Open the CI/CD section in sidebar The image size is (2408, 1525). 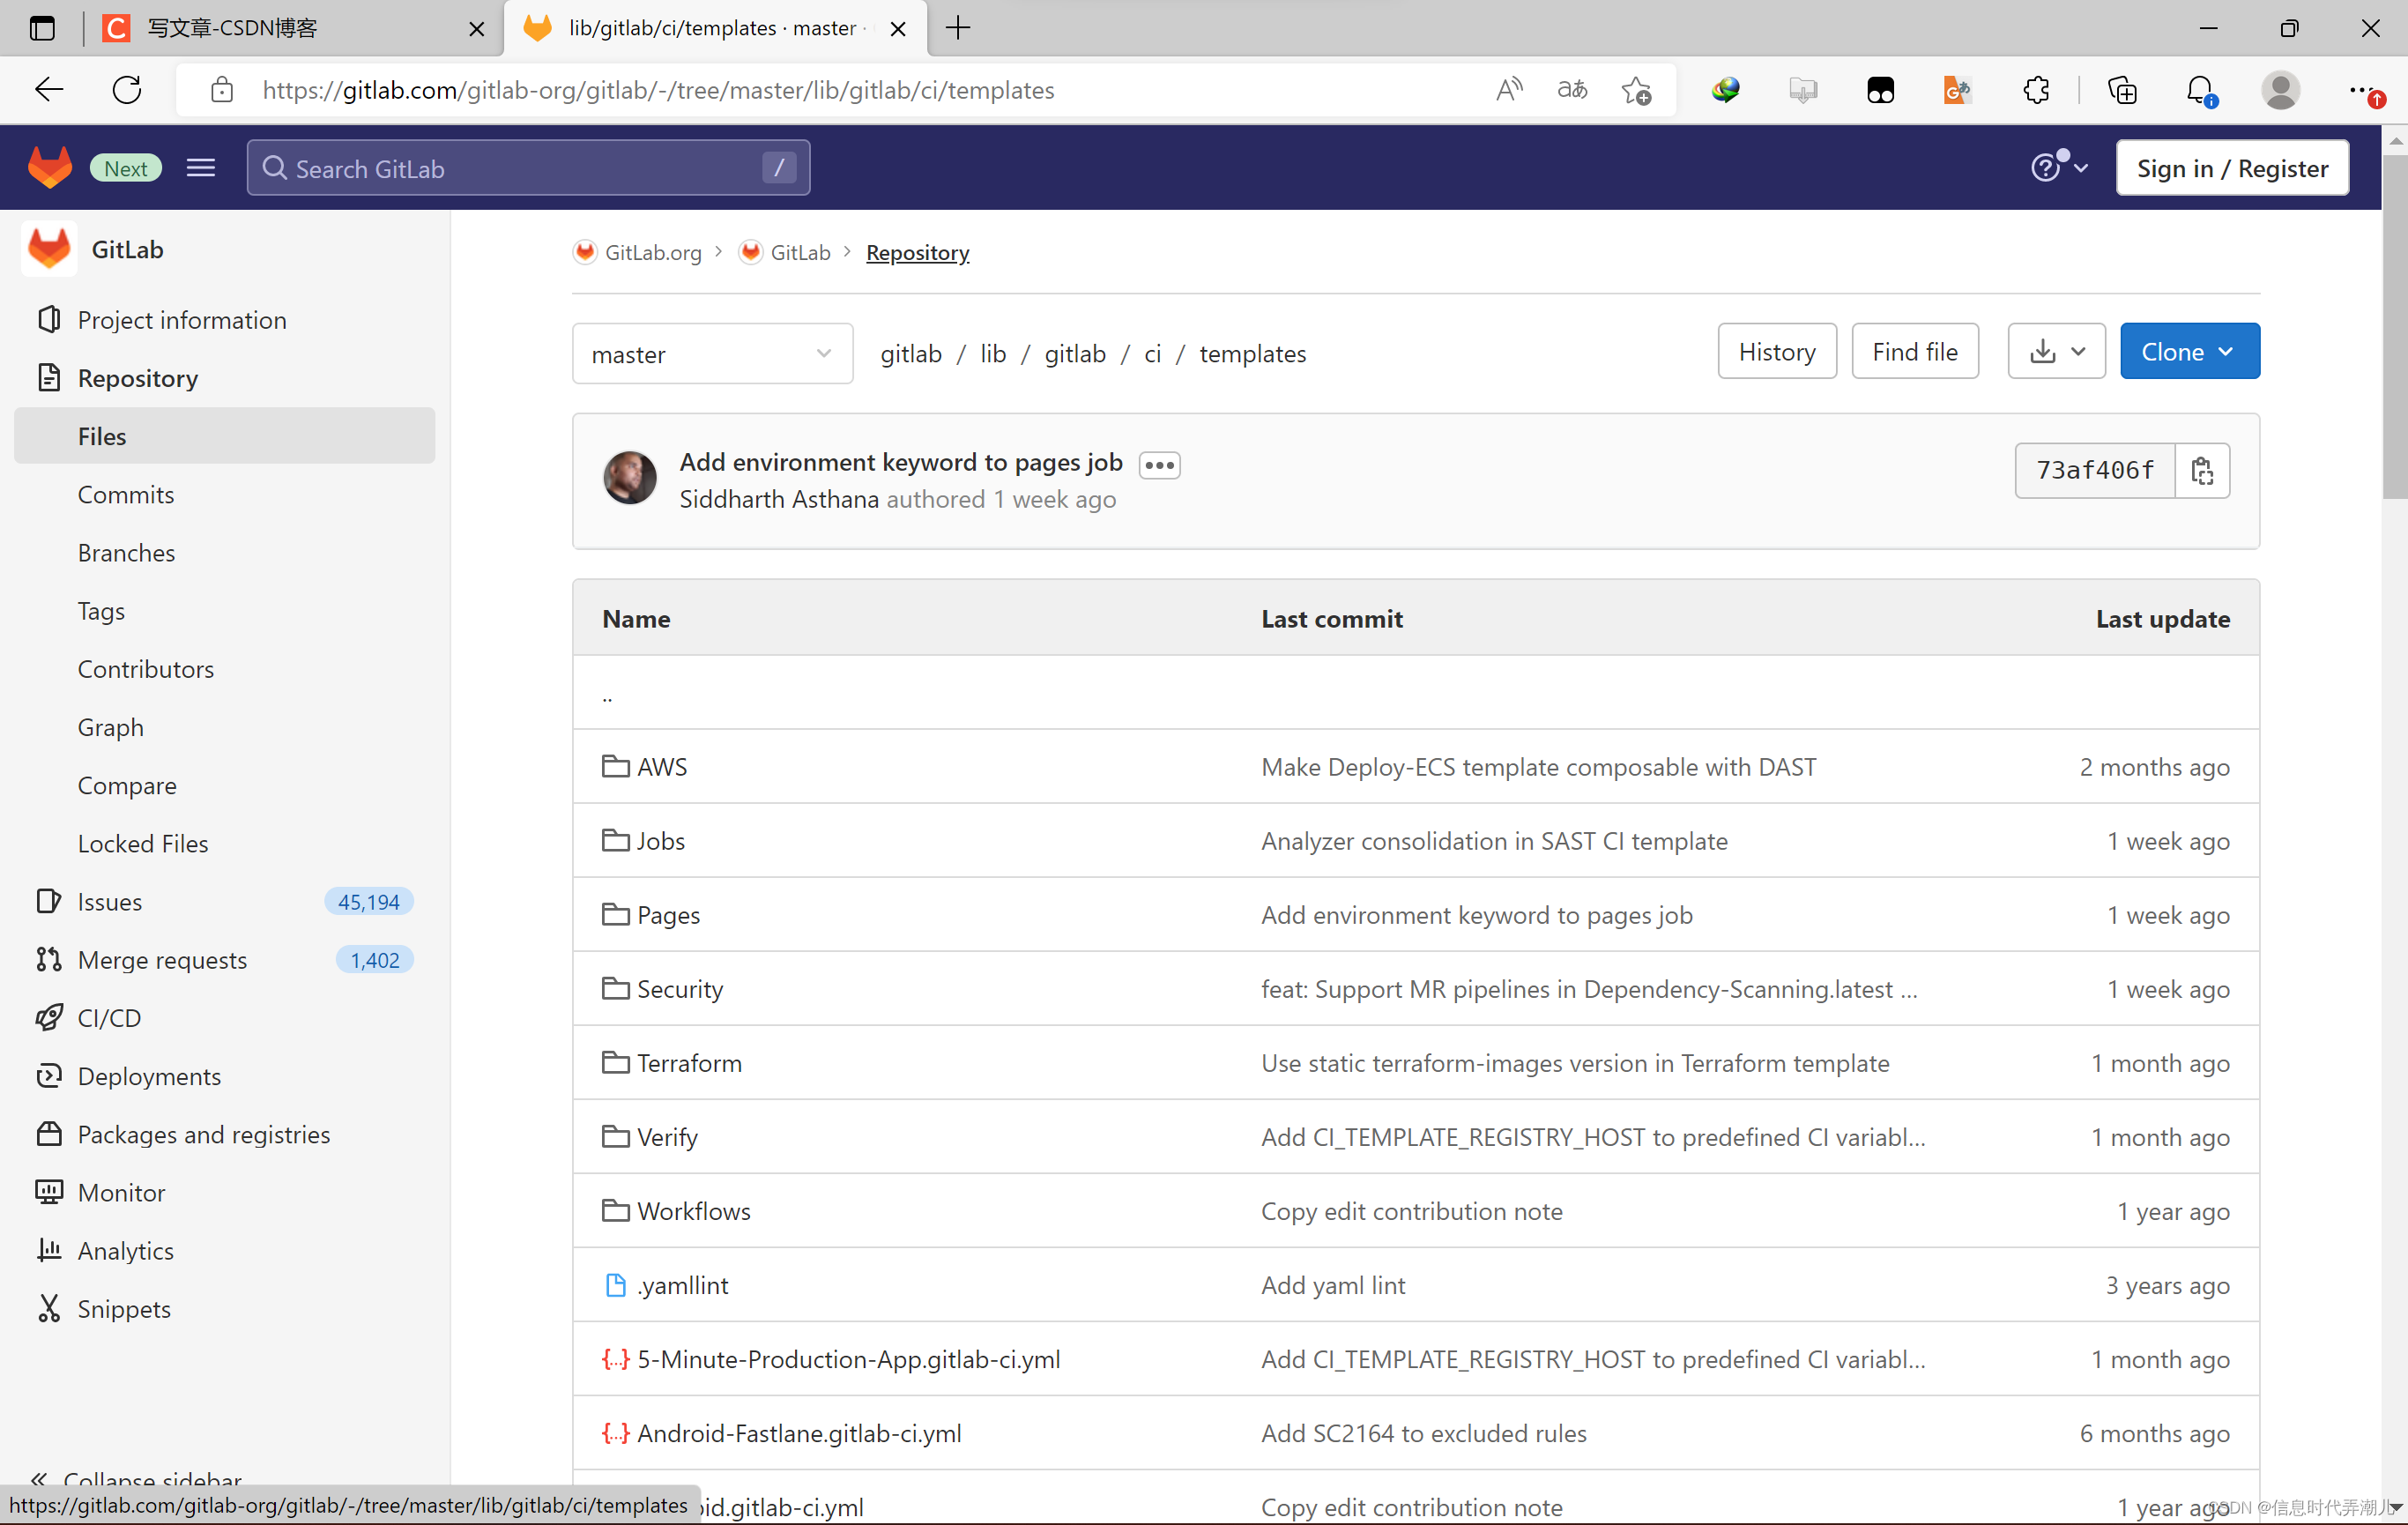(x=110, y=1018)
